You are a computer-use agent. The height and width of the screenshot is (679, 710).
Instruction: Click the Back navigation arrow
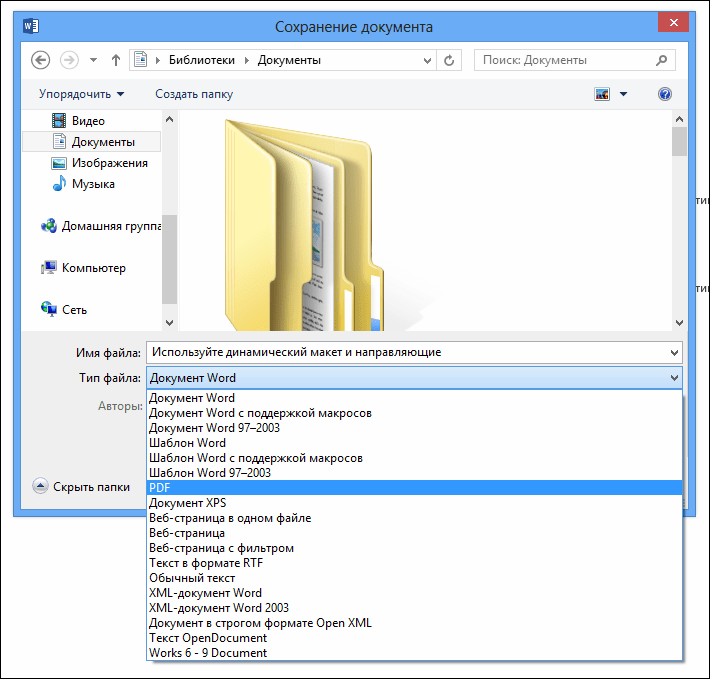(x=40, y=60)
